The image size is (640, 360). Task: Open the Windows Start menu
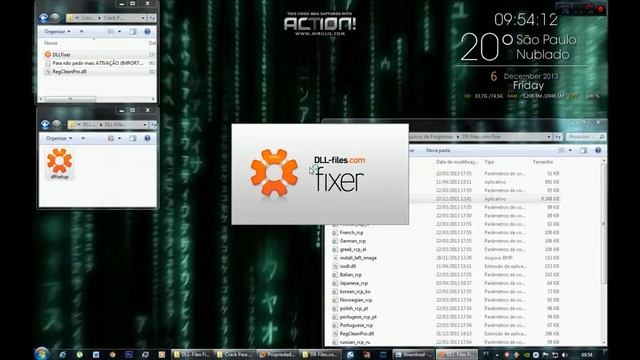click(42, 354)
